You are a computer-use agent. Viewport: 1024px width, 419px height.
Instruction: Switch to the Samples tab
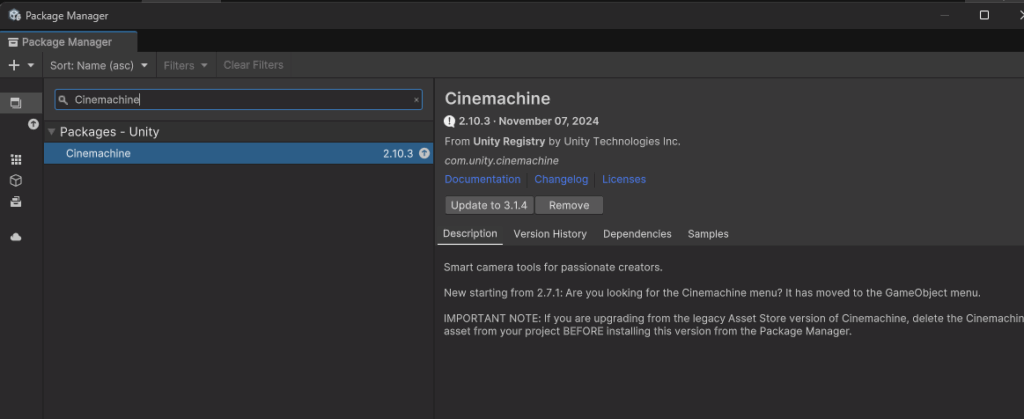point(708,234)
